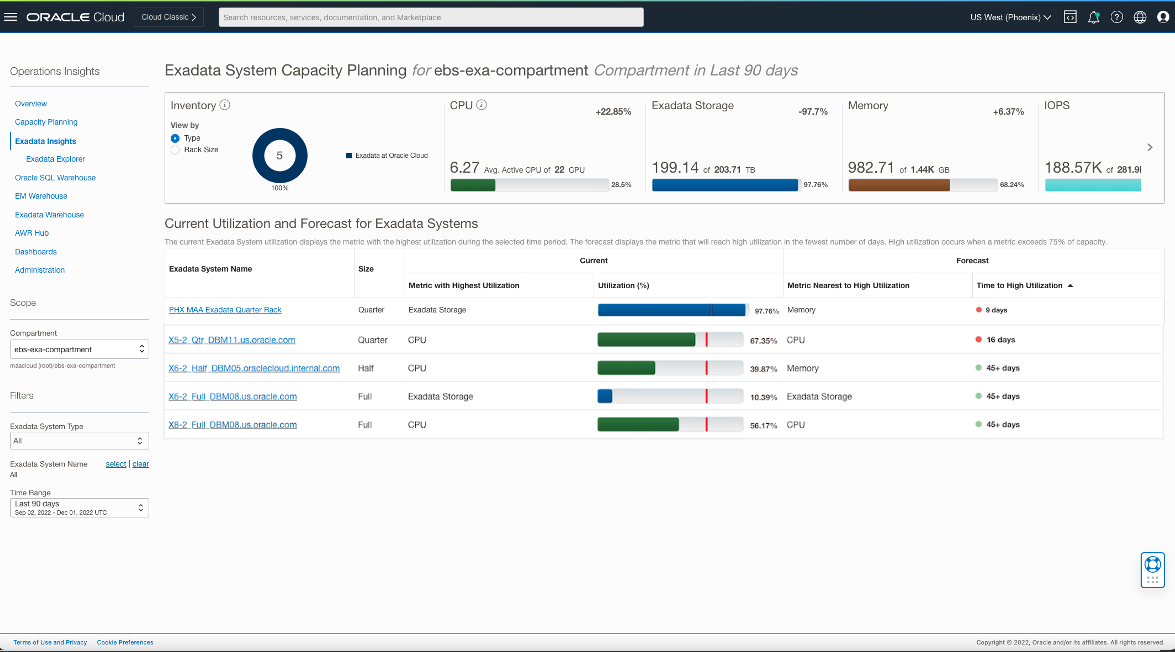The width and height of the screenshot is (1175, 652).
Task: Open Exadata Explorer in sidebar
Action: point(55,159)
